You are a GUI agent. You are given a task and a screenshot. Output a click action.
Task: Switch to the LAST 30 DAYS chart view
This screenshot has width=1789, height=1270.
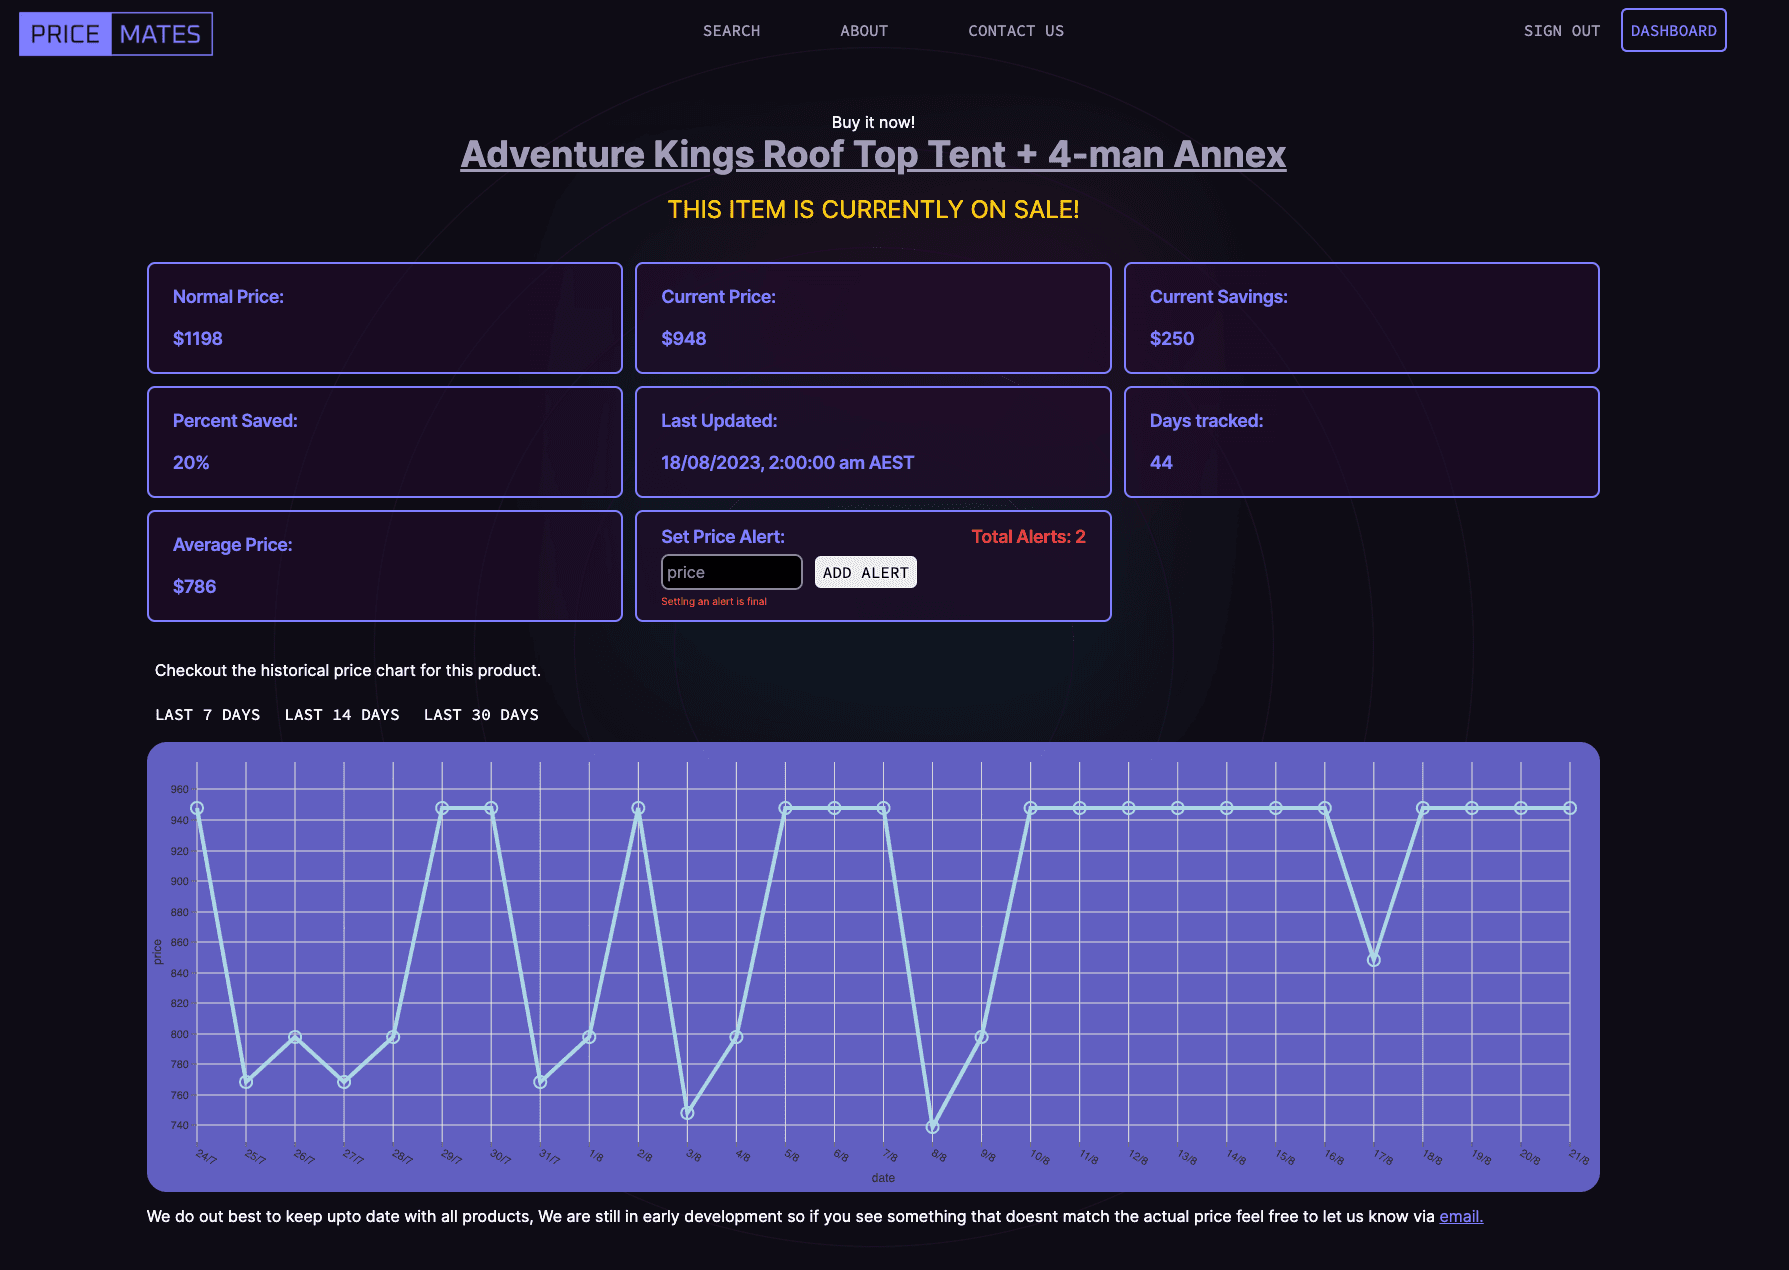pyautogui.click(x=481, y=714)
